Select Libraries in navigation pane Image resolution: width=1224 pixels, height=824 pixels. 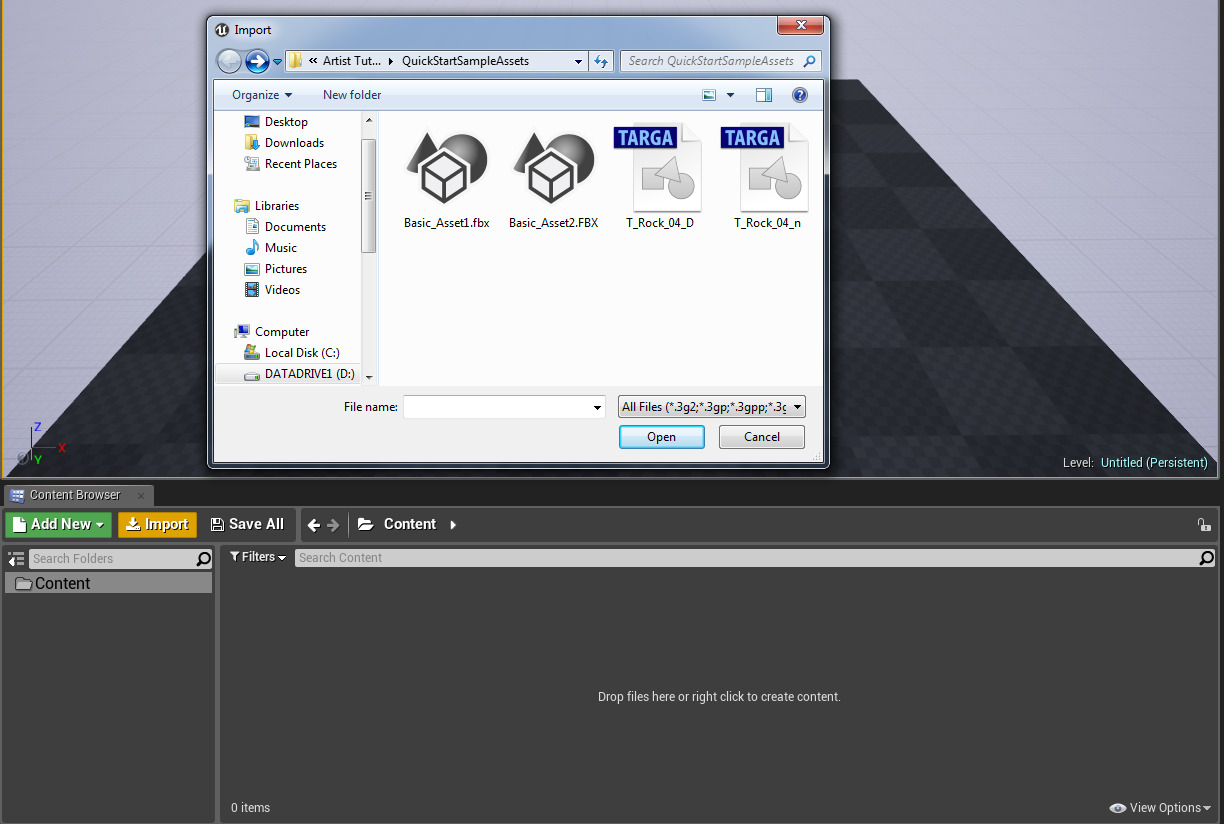tap(267, 206)
